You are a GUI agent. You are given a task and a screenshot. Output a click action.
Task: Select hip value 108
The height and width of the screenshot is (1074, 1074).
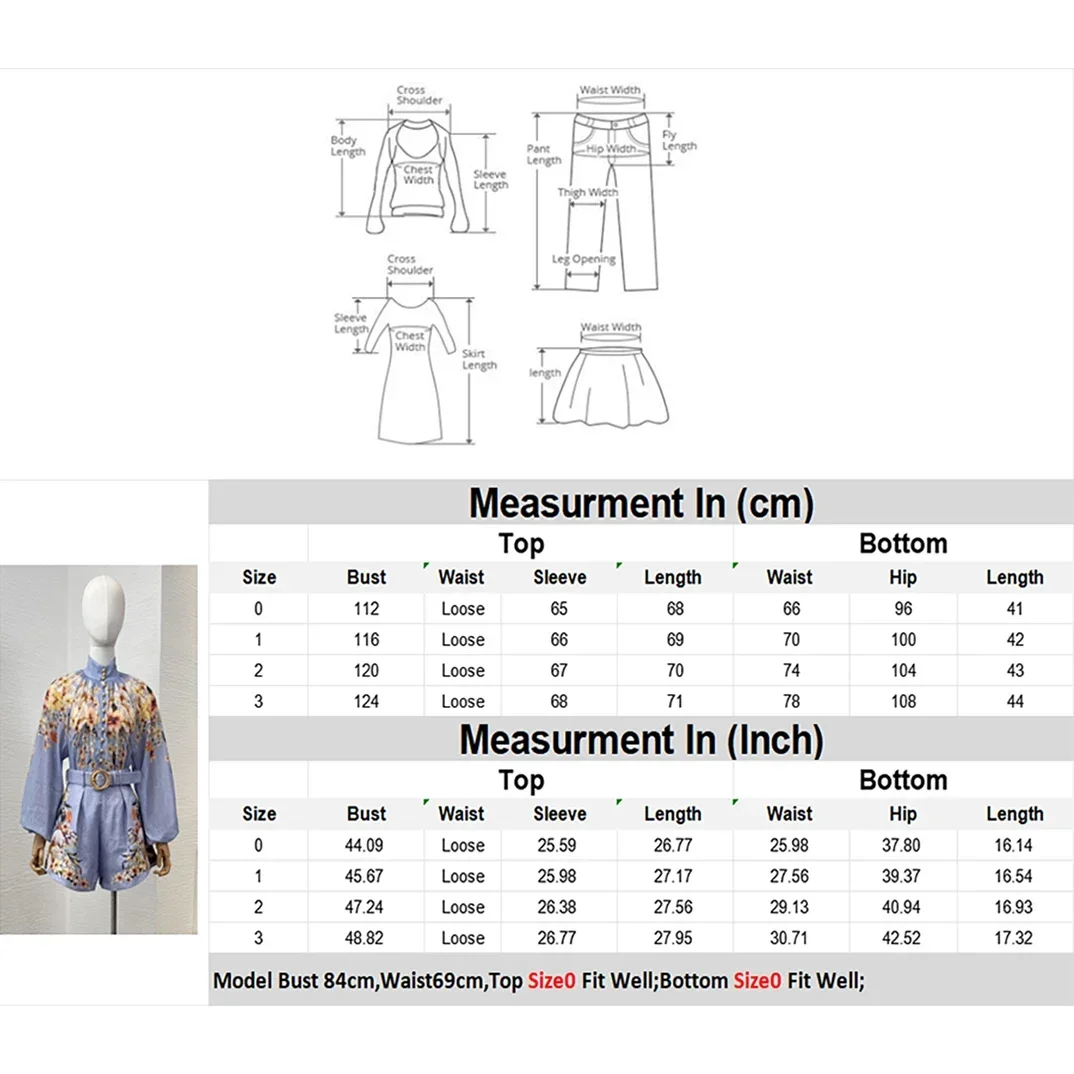click(903, 701)
